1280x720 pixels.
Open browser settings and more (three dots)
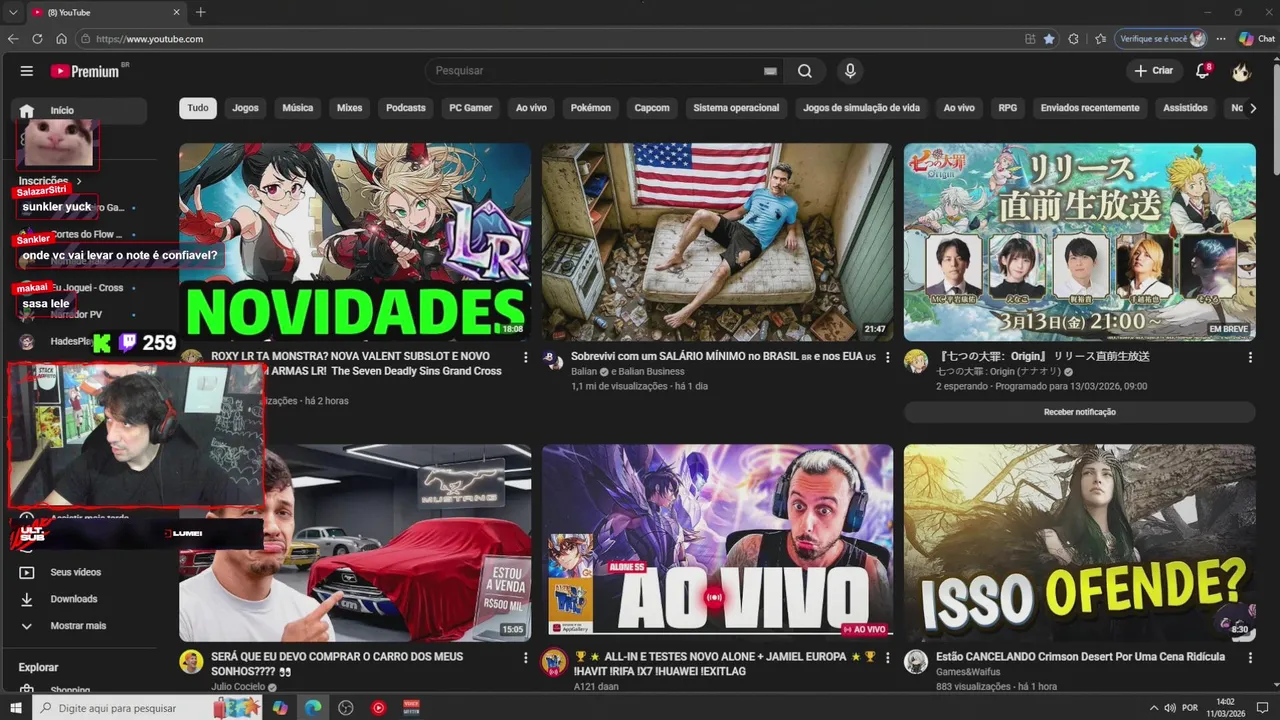(x=1221, y=39)
